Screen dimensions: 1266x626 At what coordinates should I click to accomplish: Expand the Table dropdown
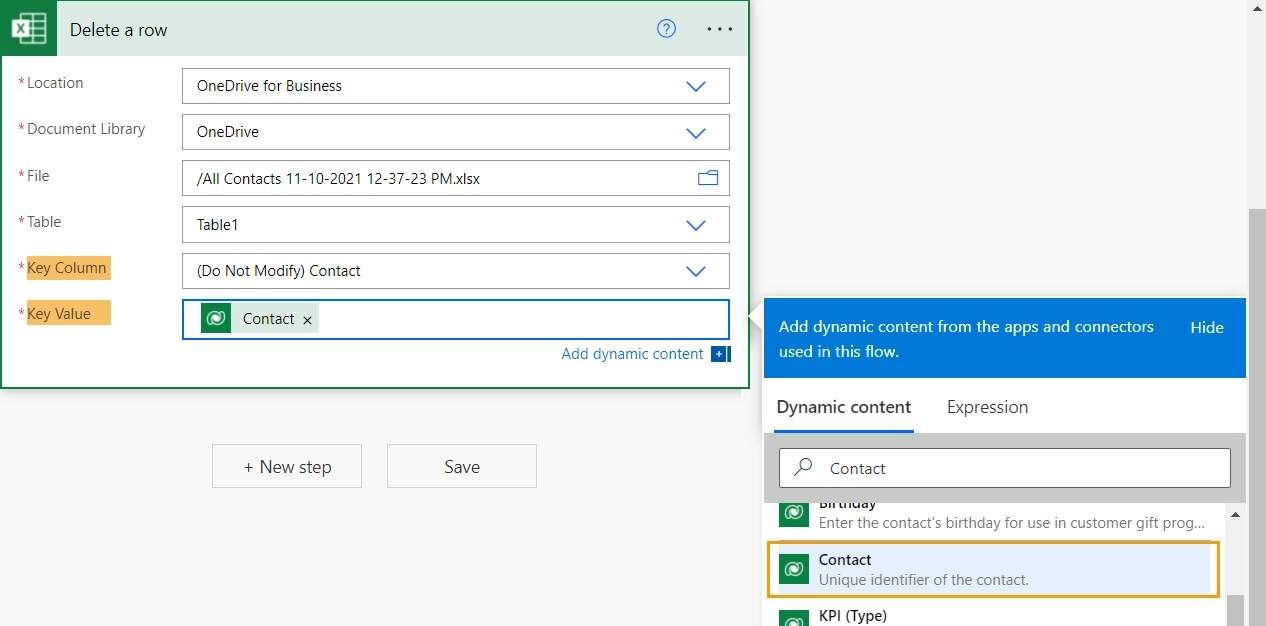point(696,225)
